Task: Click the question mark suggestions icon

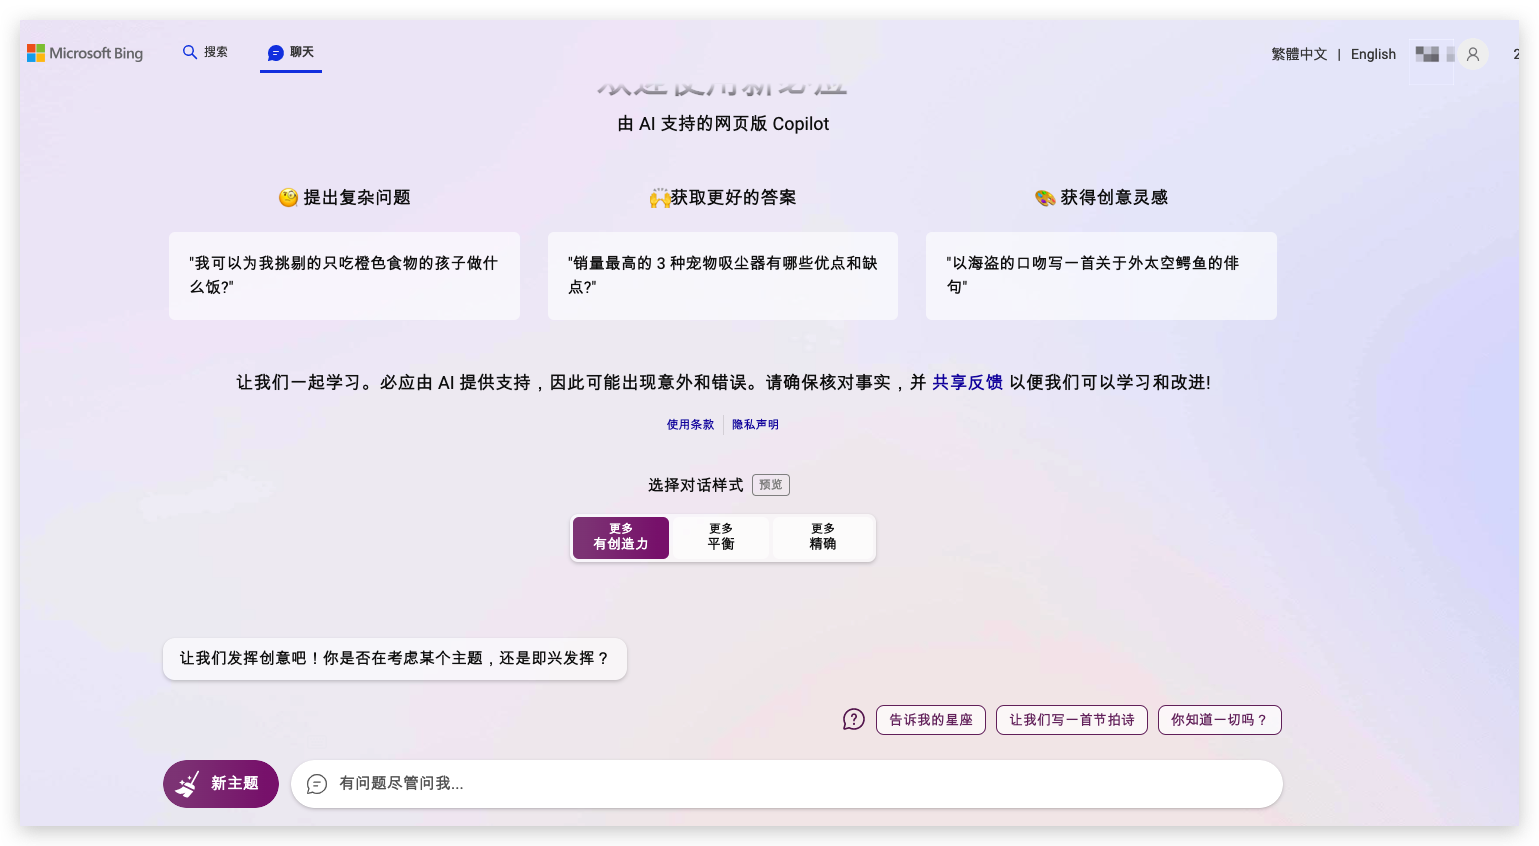Action: coord(853,719)
